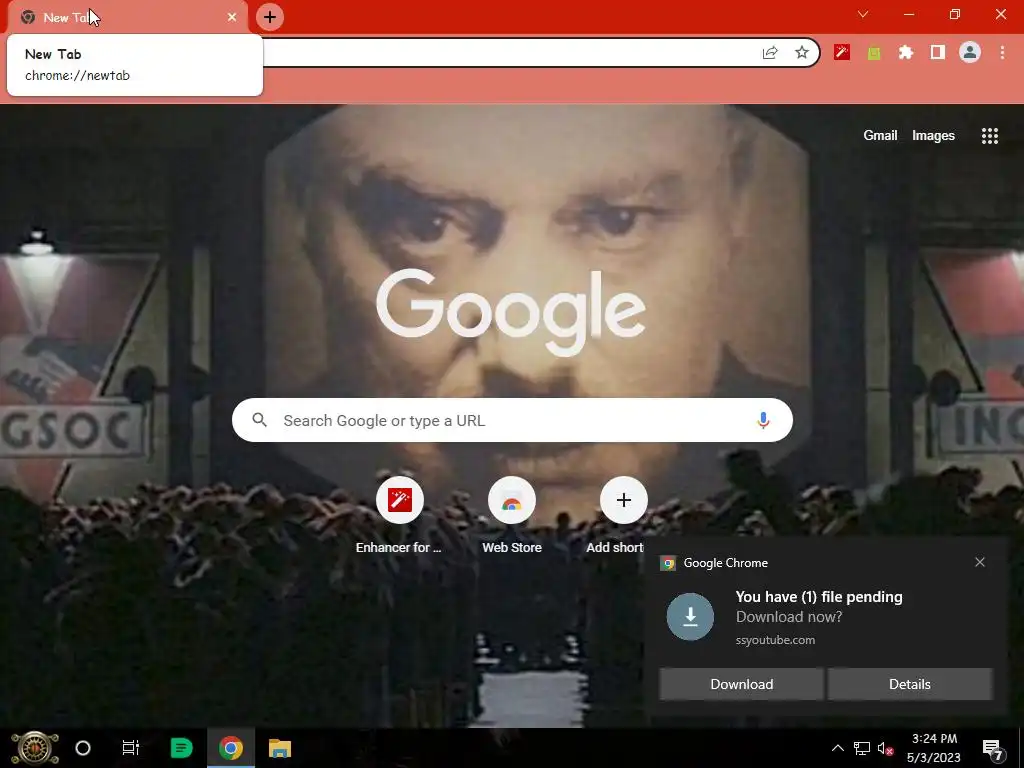Open the Gmail link
Image resolution: width=1024 pixels, height=768 pixels.
click(x=880, y=135)
